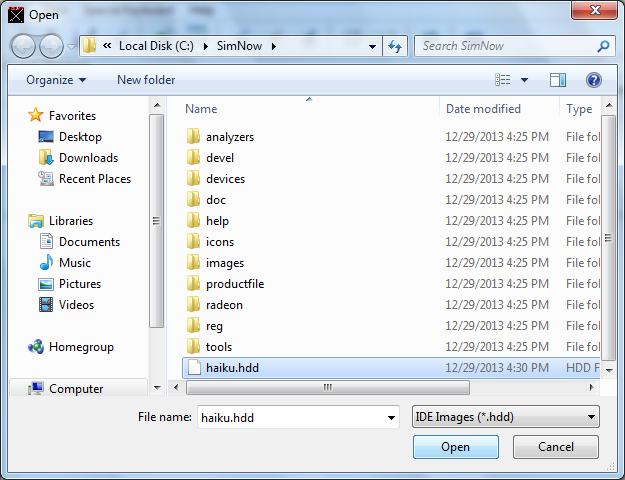
Task: Click horizontal scrollbar right arrow
Action: pos(592,387)
